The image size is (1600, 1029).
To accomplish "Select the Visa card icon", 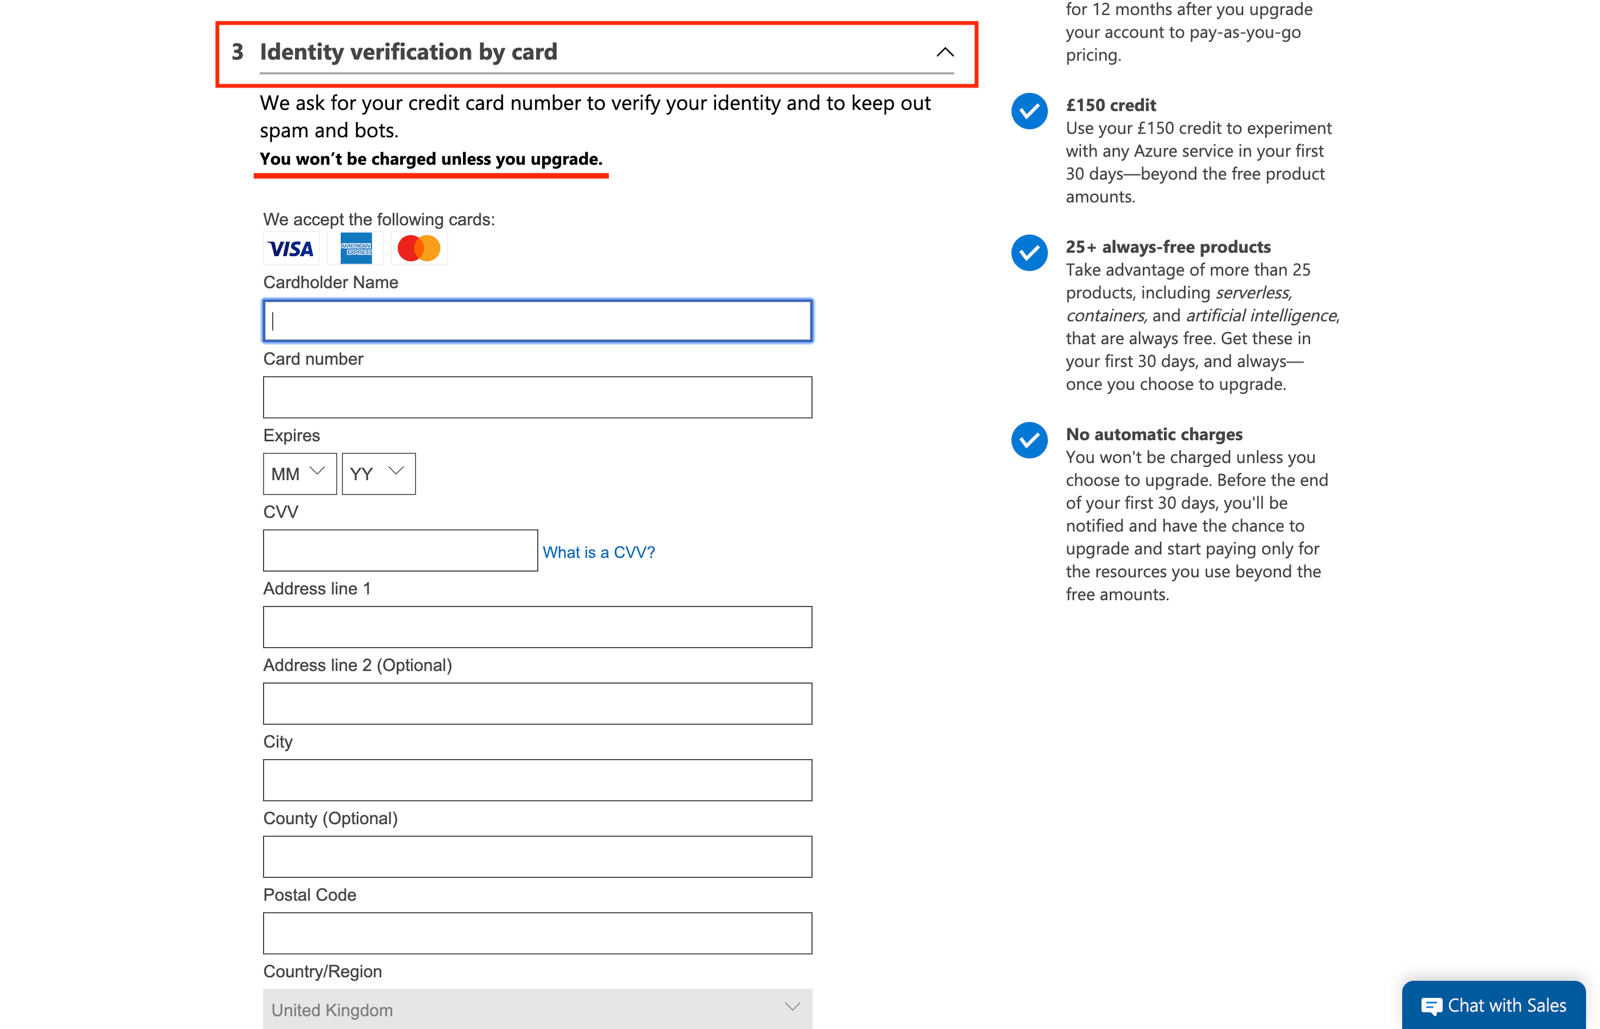I will [x=290, y=248].
